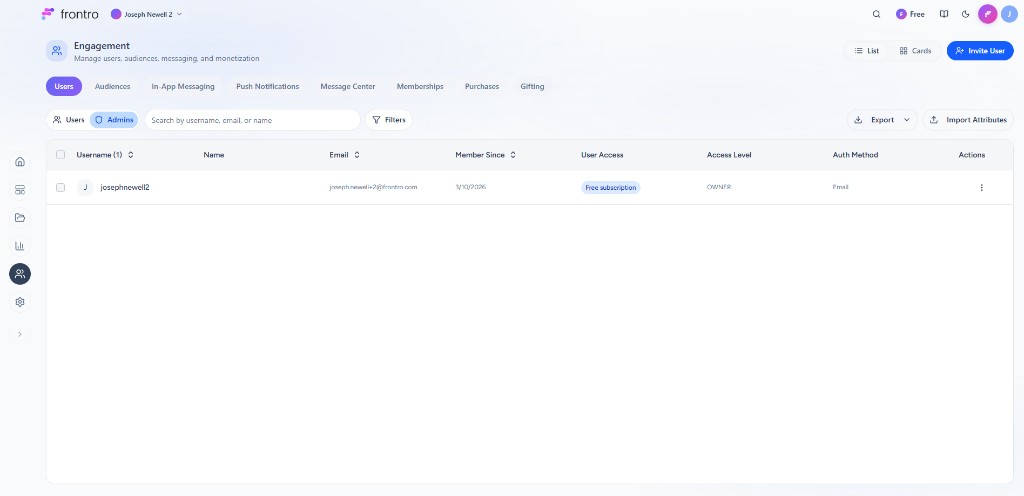Open the settings gear sidebar icon
Image resolution: width=1024 pixels, height=496 pixels.
coord(20,302)
